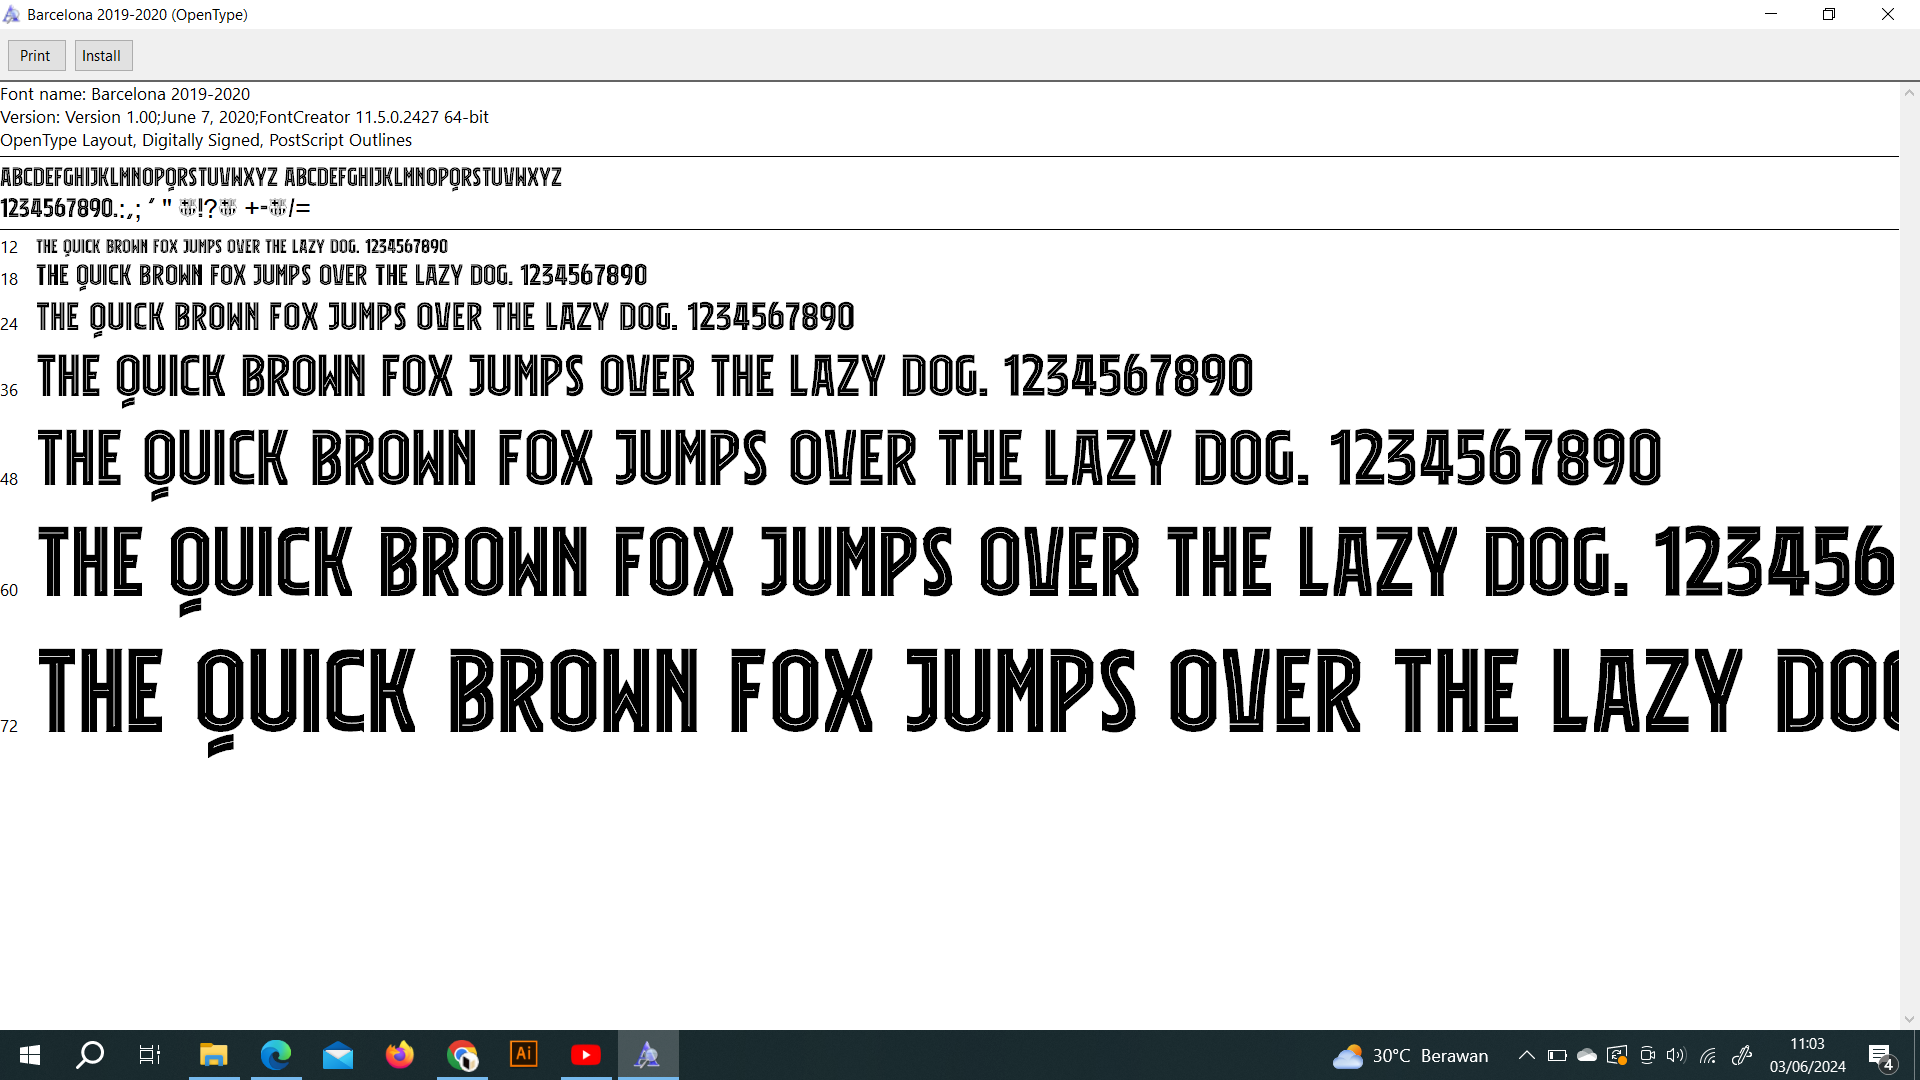
Task: Open Task View from the taskbar
Action: pos(150,1055)
